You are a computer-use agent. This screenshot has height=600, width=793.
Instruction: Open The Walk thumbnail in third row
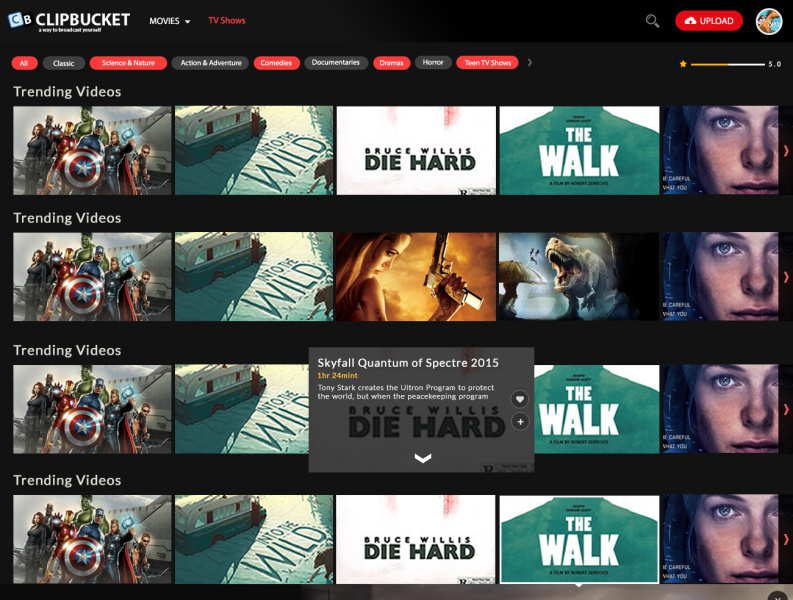[x=597, y=409]
